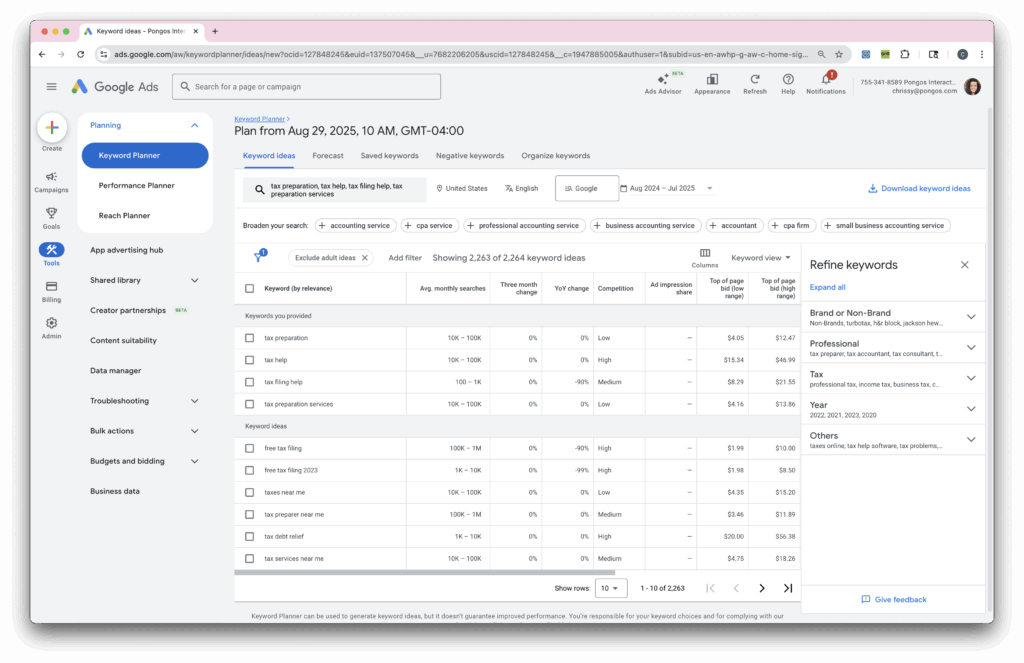Screen dimensions: 1024x663
Task: Open browser extensions puzzle icon
Action: point(904,54)
